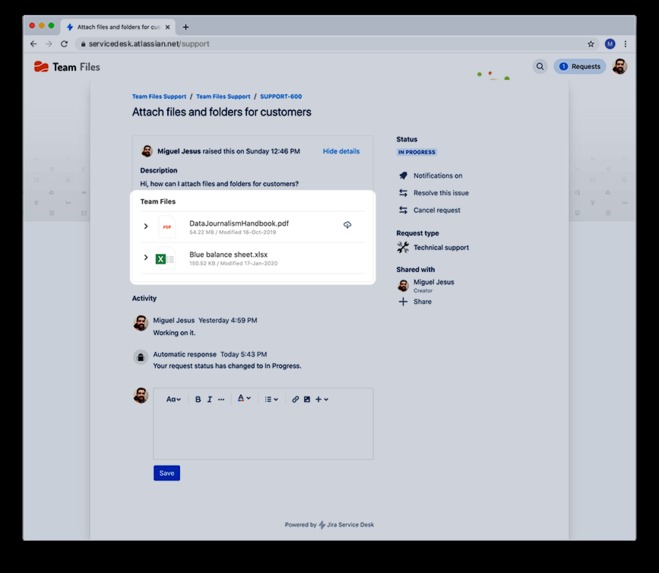The image size is (659, 573).
Task: Open the user avatar menu at top right
Action: pyautogui.click(x=620, y=66)
